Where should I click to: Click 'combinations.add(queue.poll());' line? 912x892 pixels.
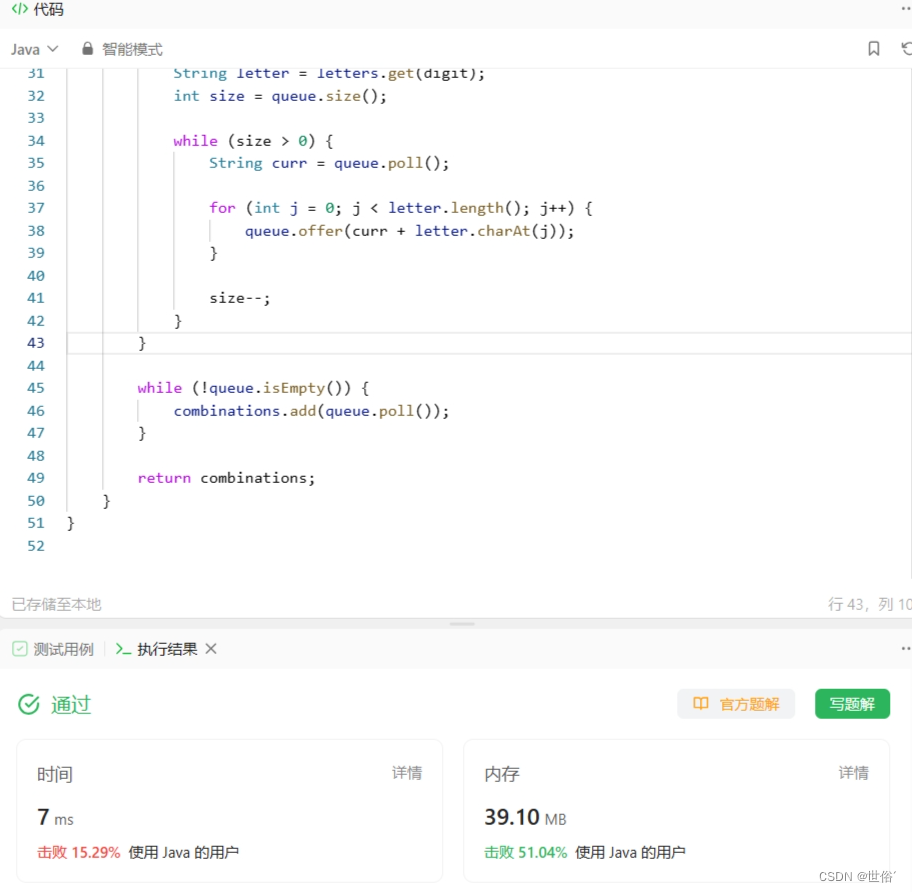311,411
